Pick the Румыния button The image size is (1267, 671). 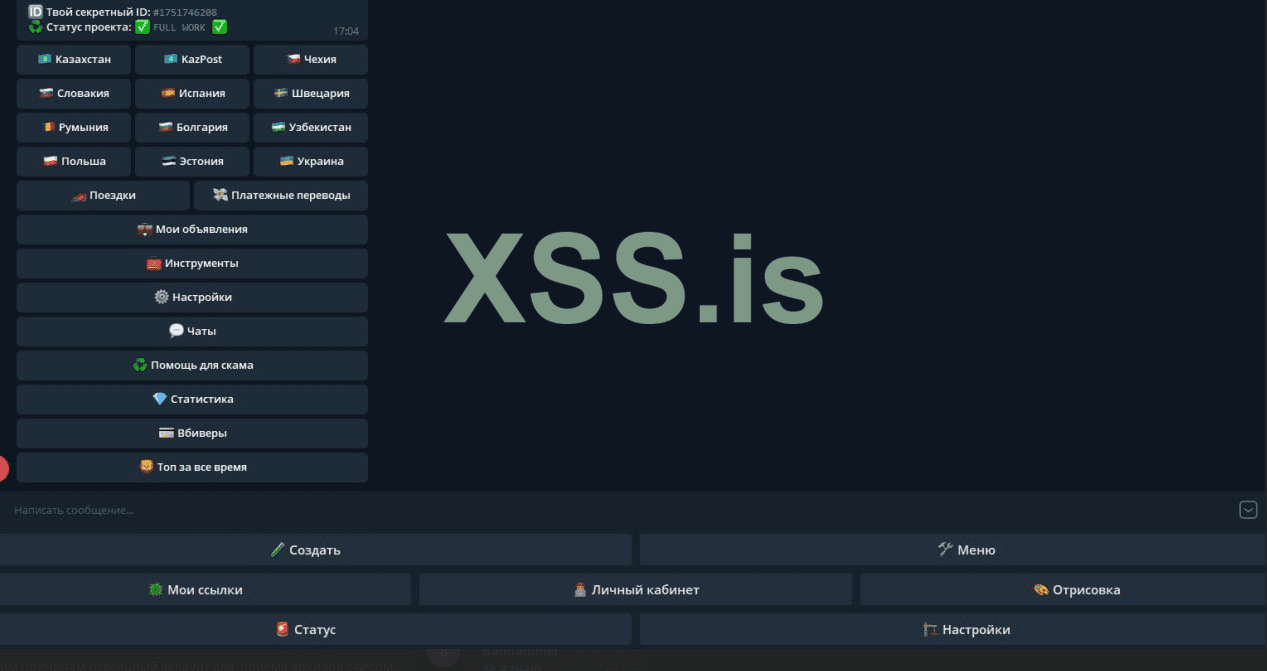[x=75, y=128]
